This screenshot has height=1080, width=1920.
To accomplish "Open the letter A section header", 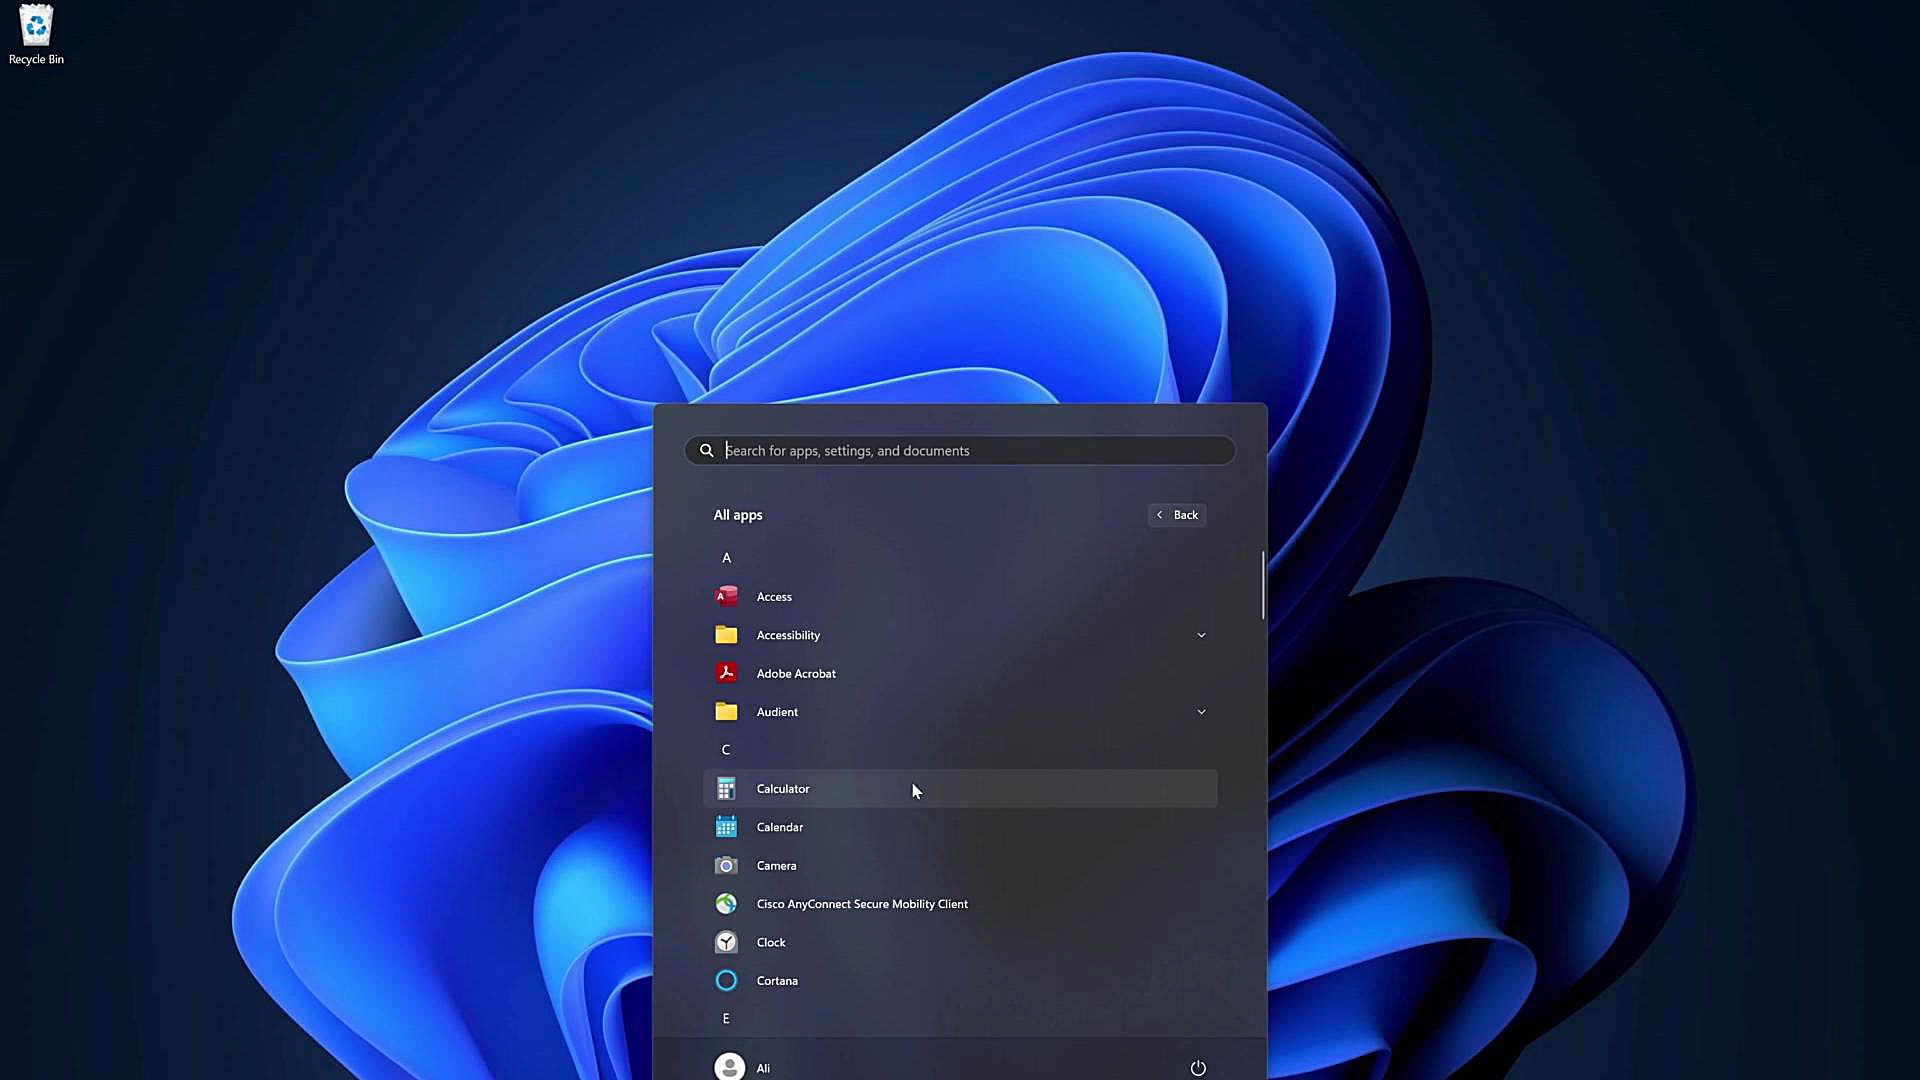I will (726, 558).
